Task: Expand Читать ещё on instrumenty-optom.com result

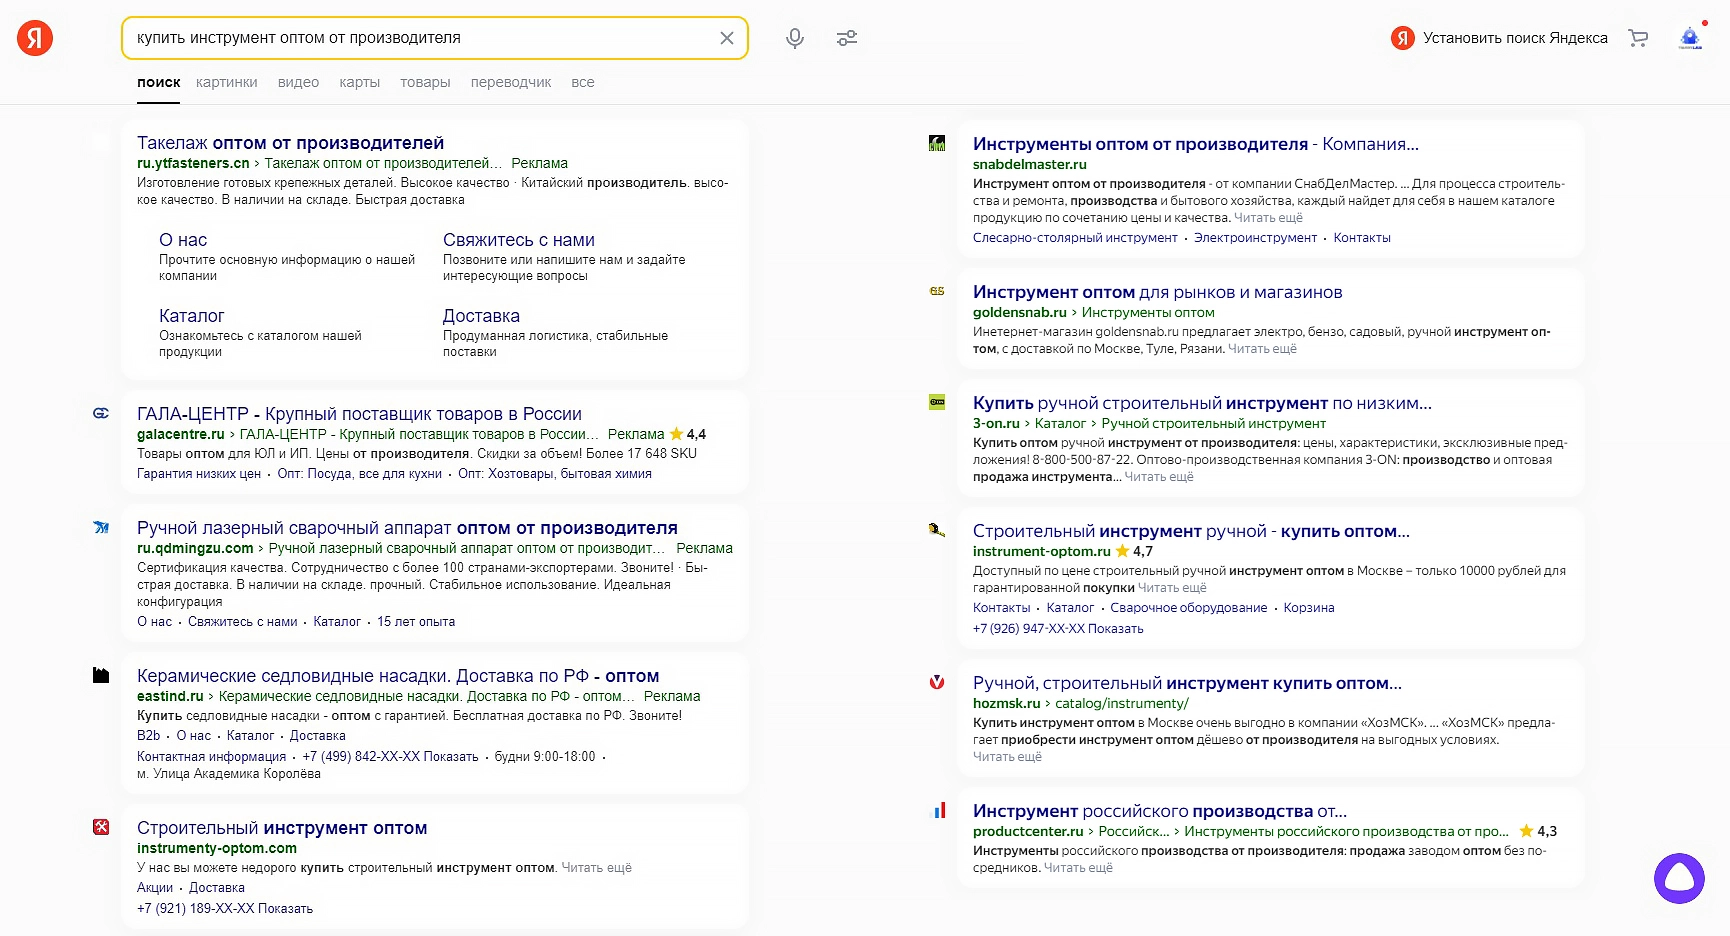Action: (597, 868)
